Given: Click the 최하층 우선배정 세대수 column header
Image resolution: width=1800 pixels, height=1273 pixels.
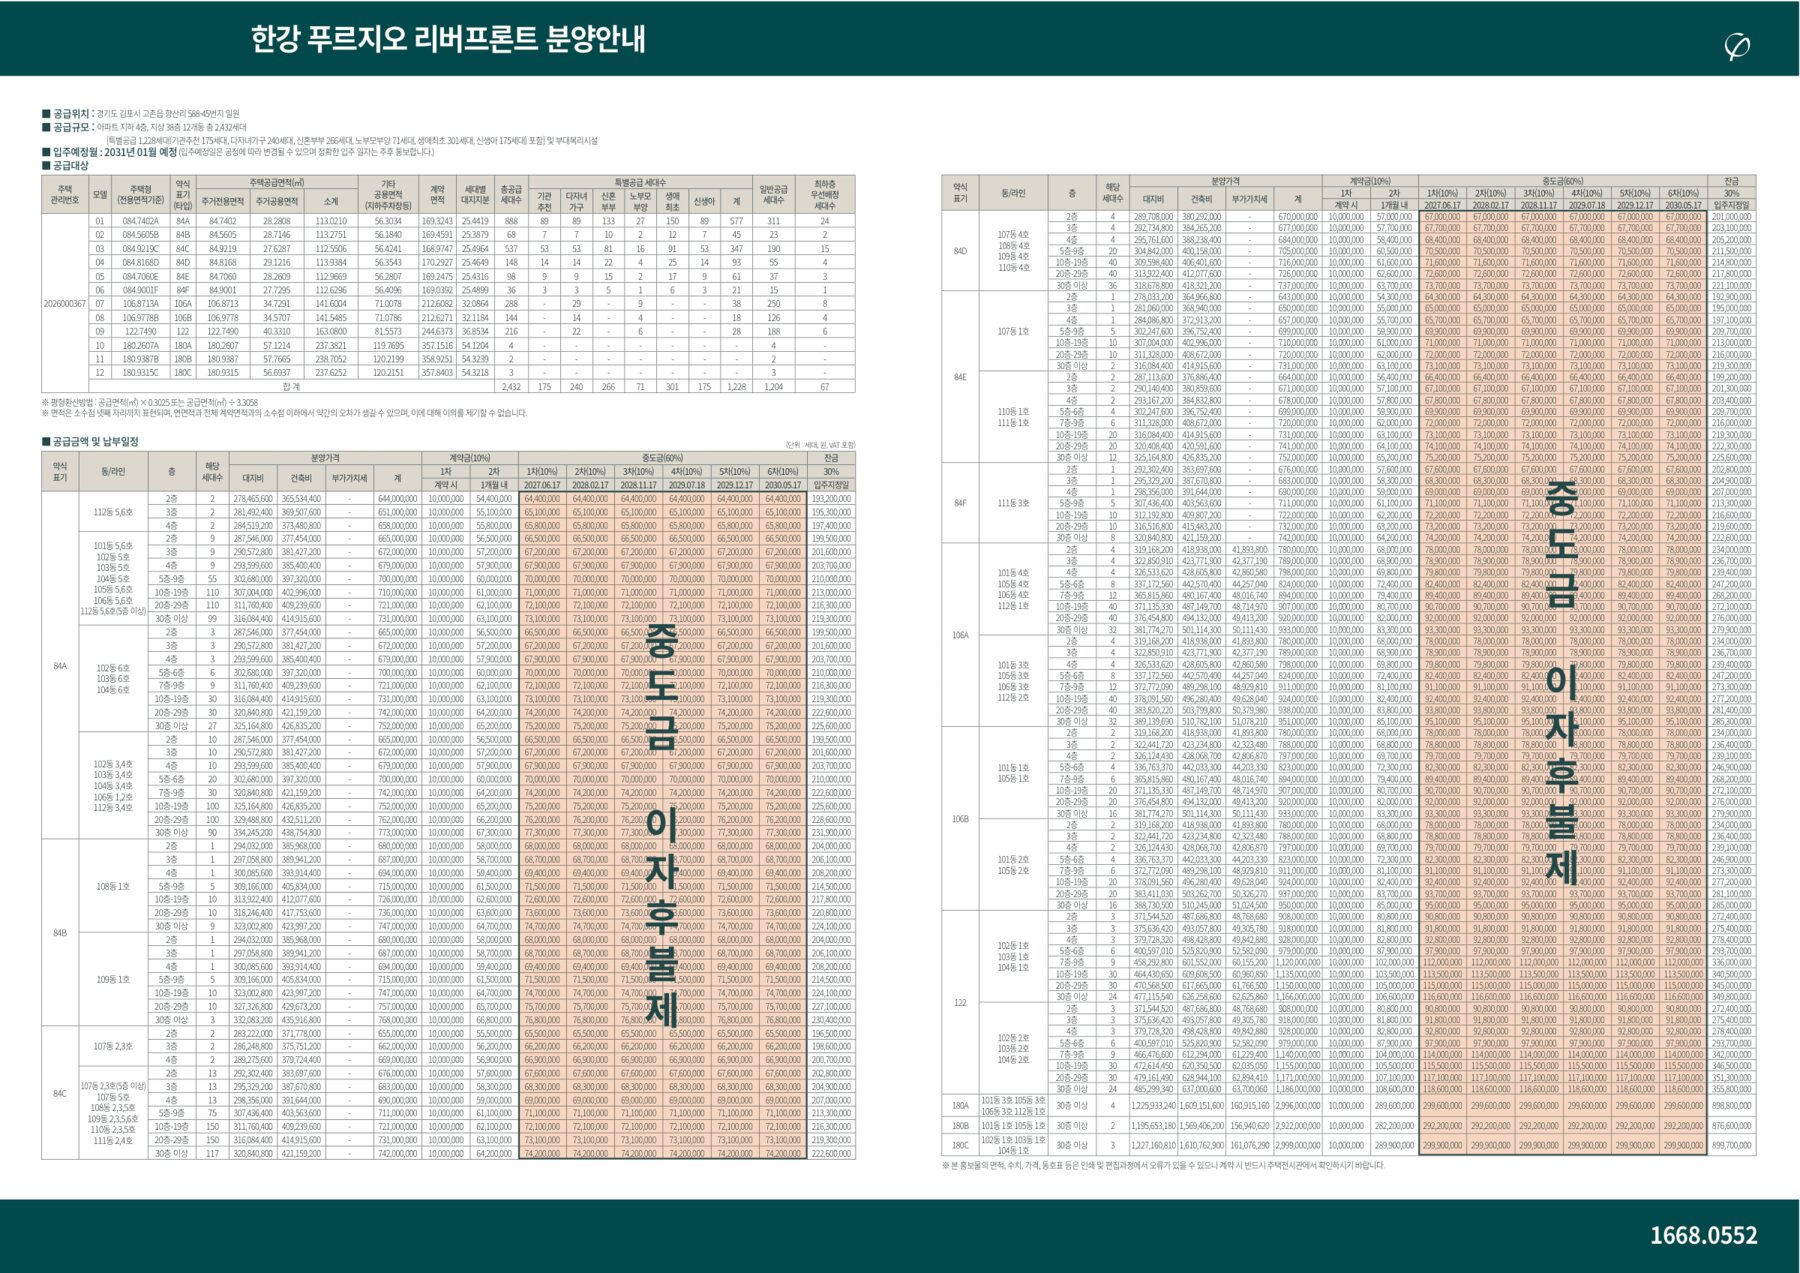Looking at the screenshot, I should 824,195.
